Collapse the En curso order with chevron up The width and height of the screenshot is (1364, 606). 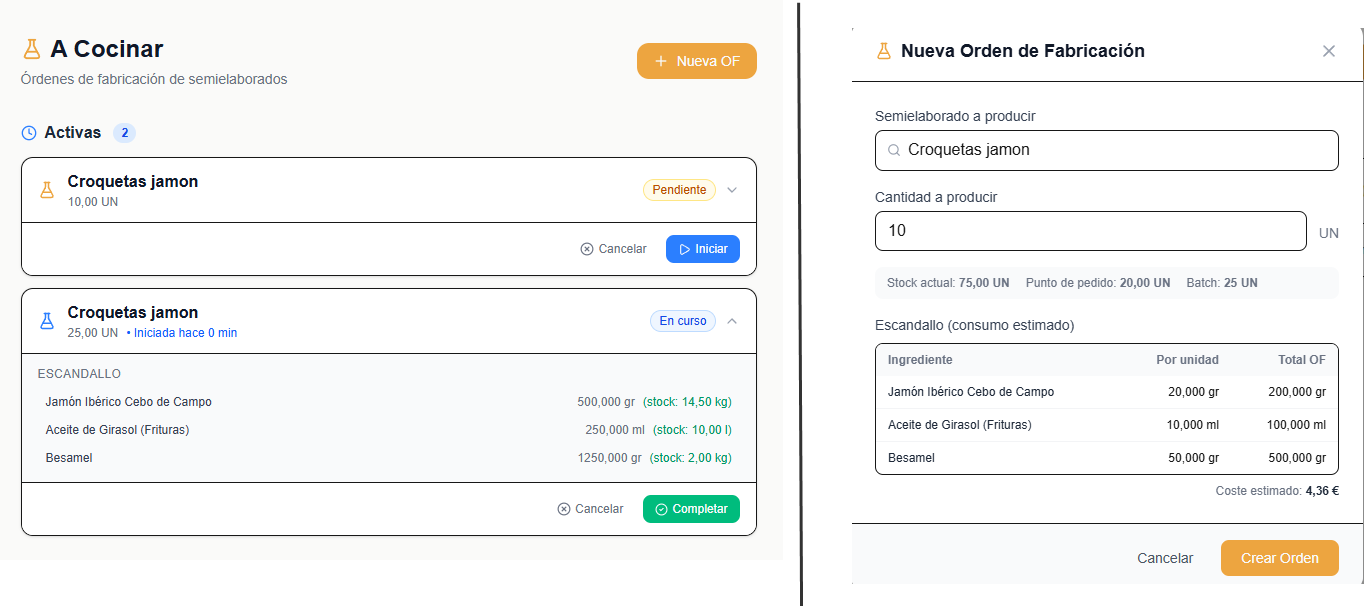[732, 321]
